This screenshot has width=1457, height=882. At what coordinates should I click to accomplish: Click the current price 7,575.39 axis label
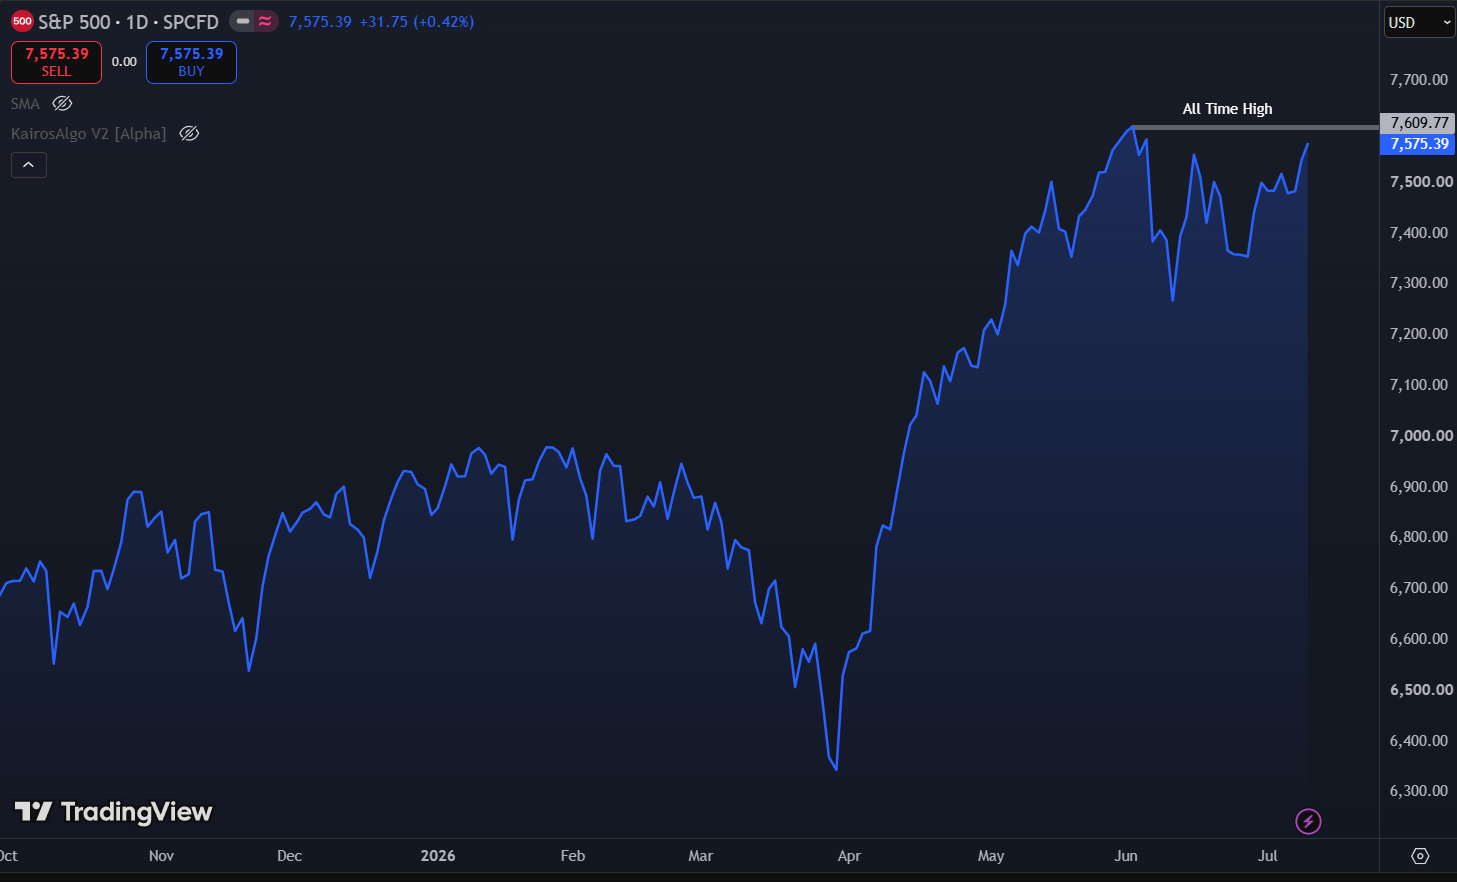click(1418, 144)
